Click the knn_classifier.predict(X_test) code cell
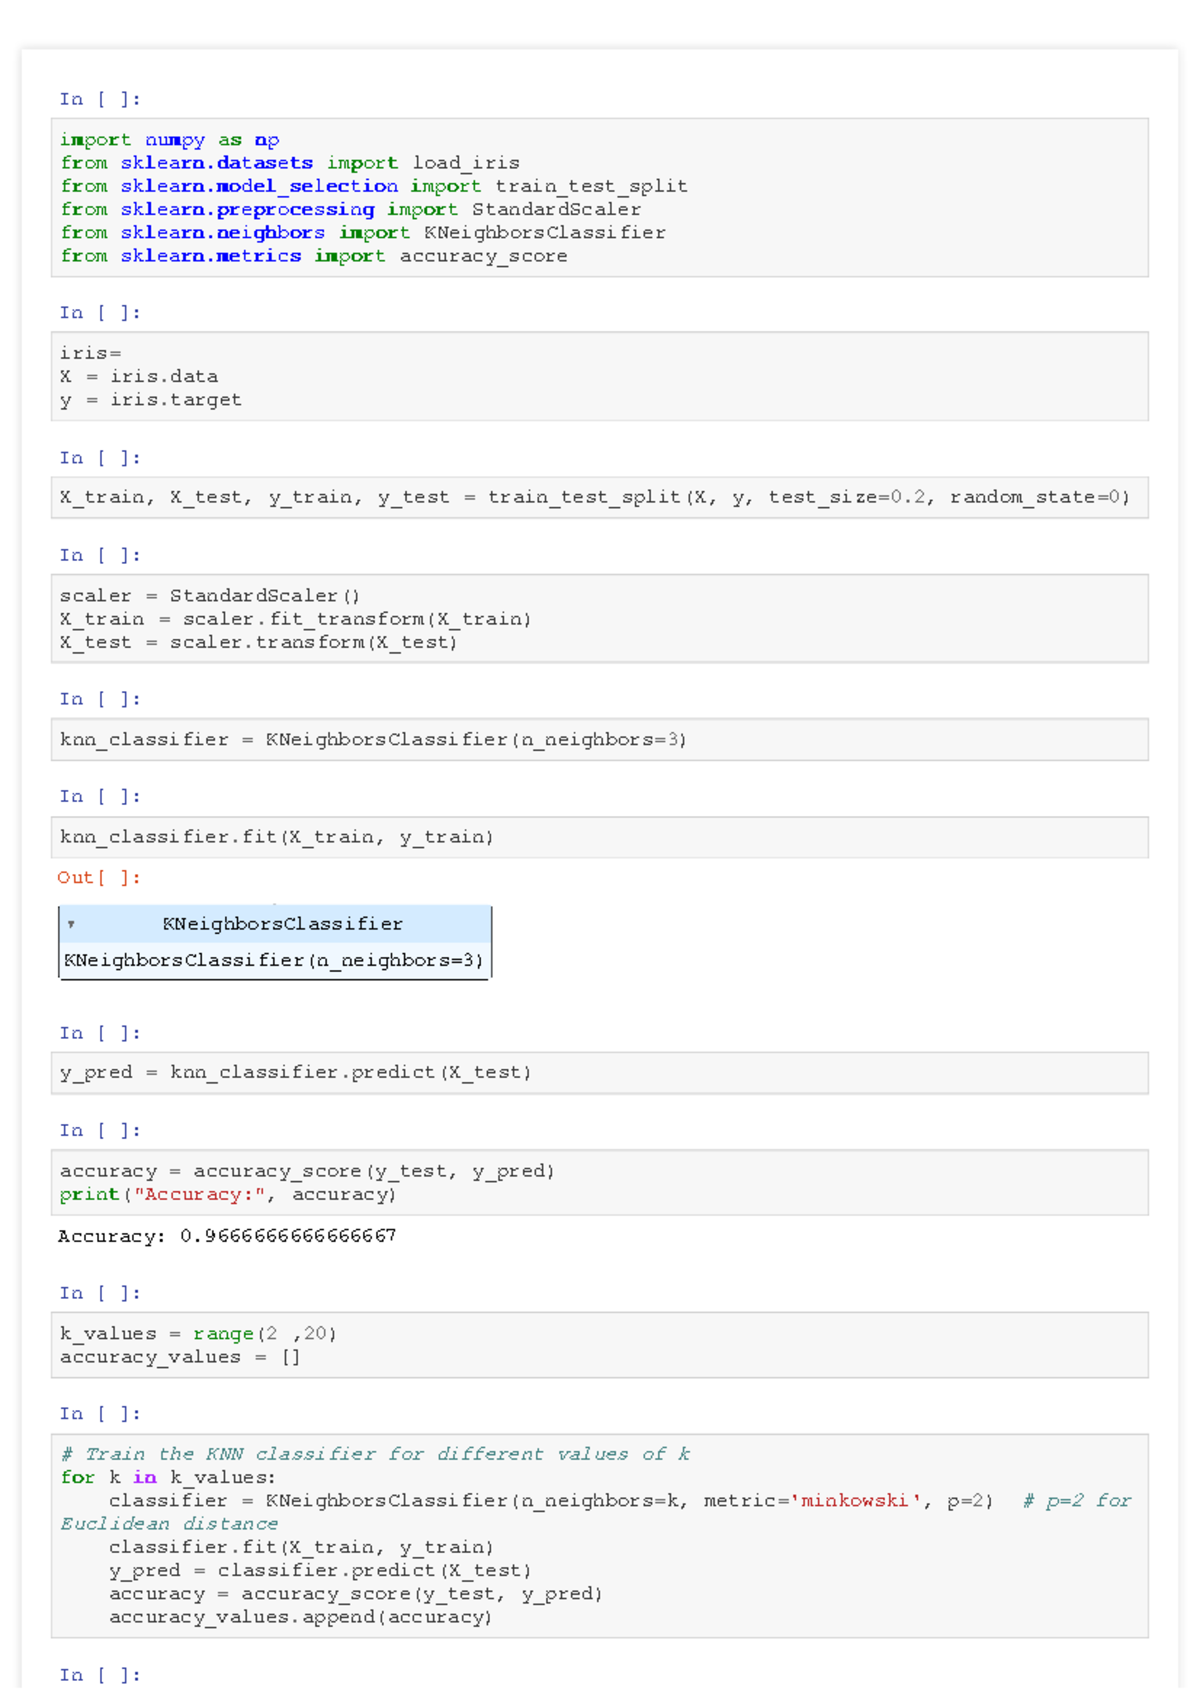This screenshot has width=1200, height=1698. [600, 1072]
